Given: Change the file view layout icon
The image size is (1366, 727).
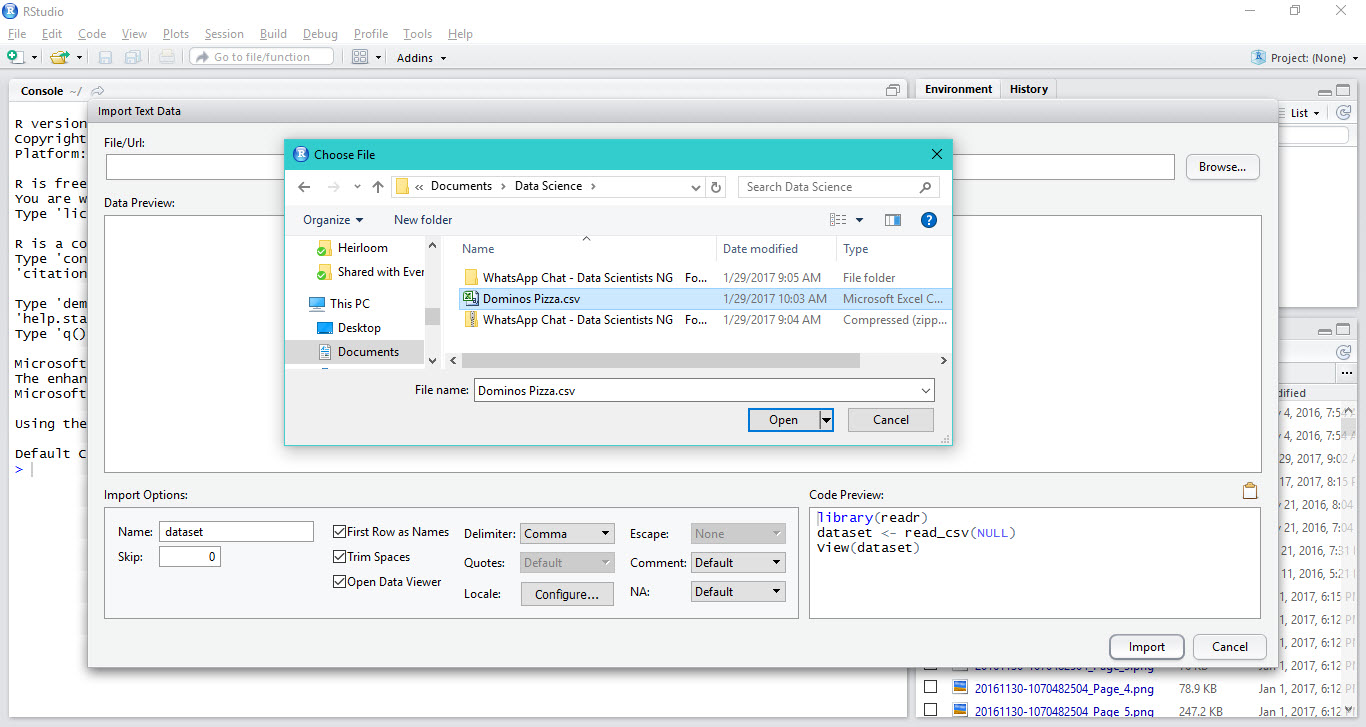Looking at the screenshot, I should pyautogui.click(x=838, y=220).
